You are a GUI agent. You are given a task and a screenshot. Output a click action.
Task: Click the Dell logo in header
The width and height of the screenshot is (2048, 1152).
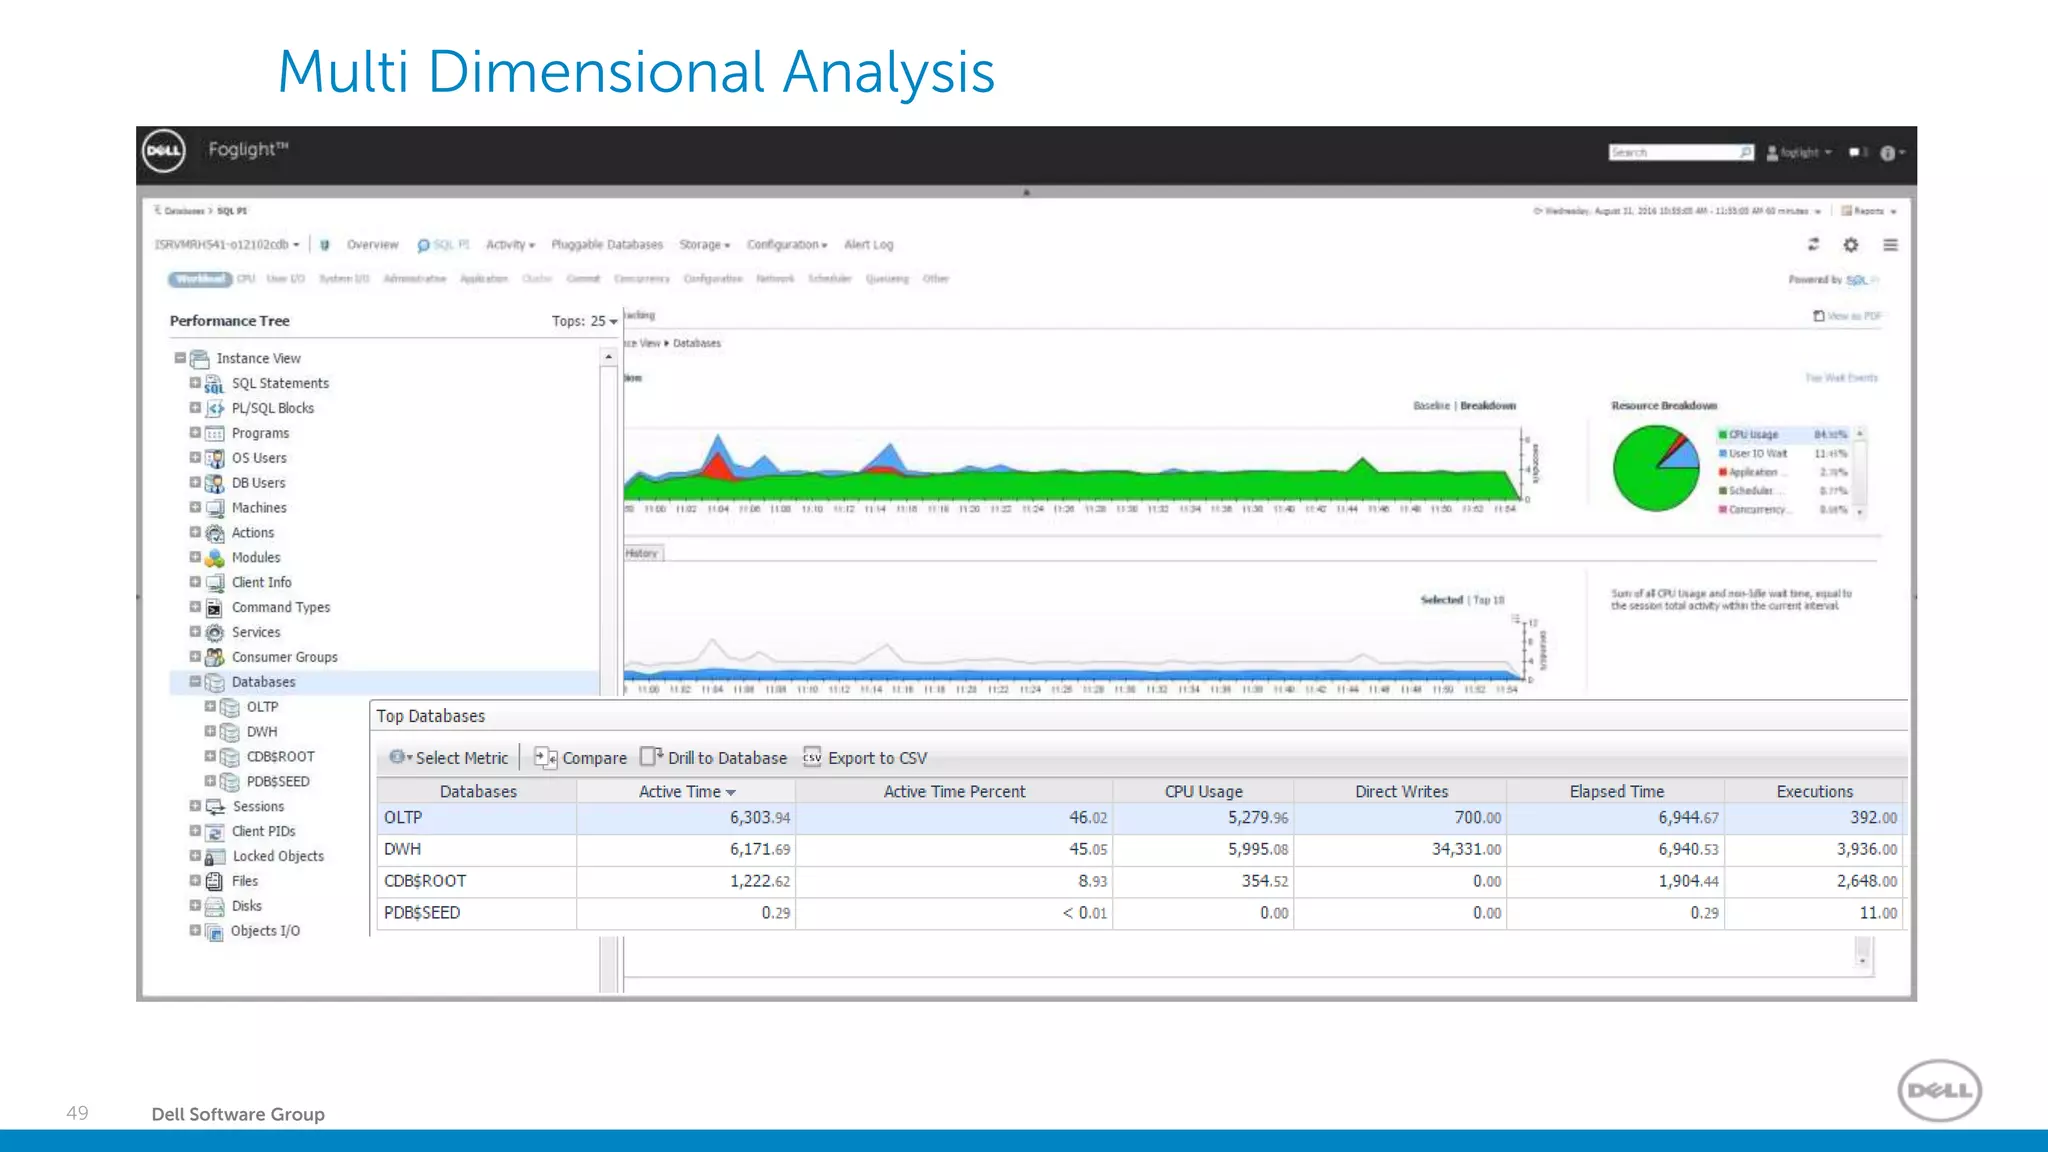click(x=164, y=151)
